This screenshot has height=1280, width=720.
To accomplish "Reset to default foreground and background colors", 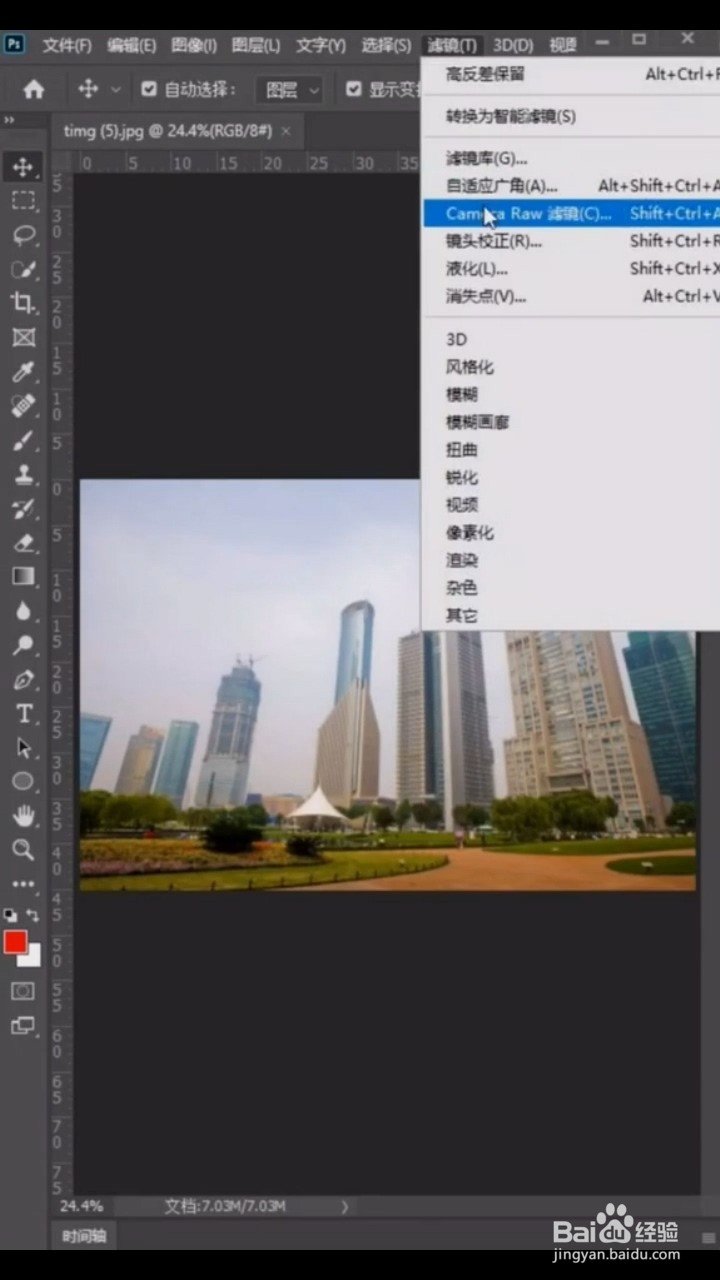I will 10,915.
